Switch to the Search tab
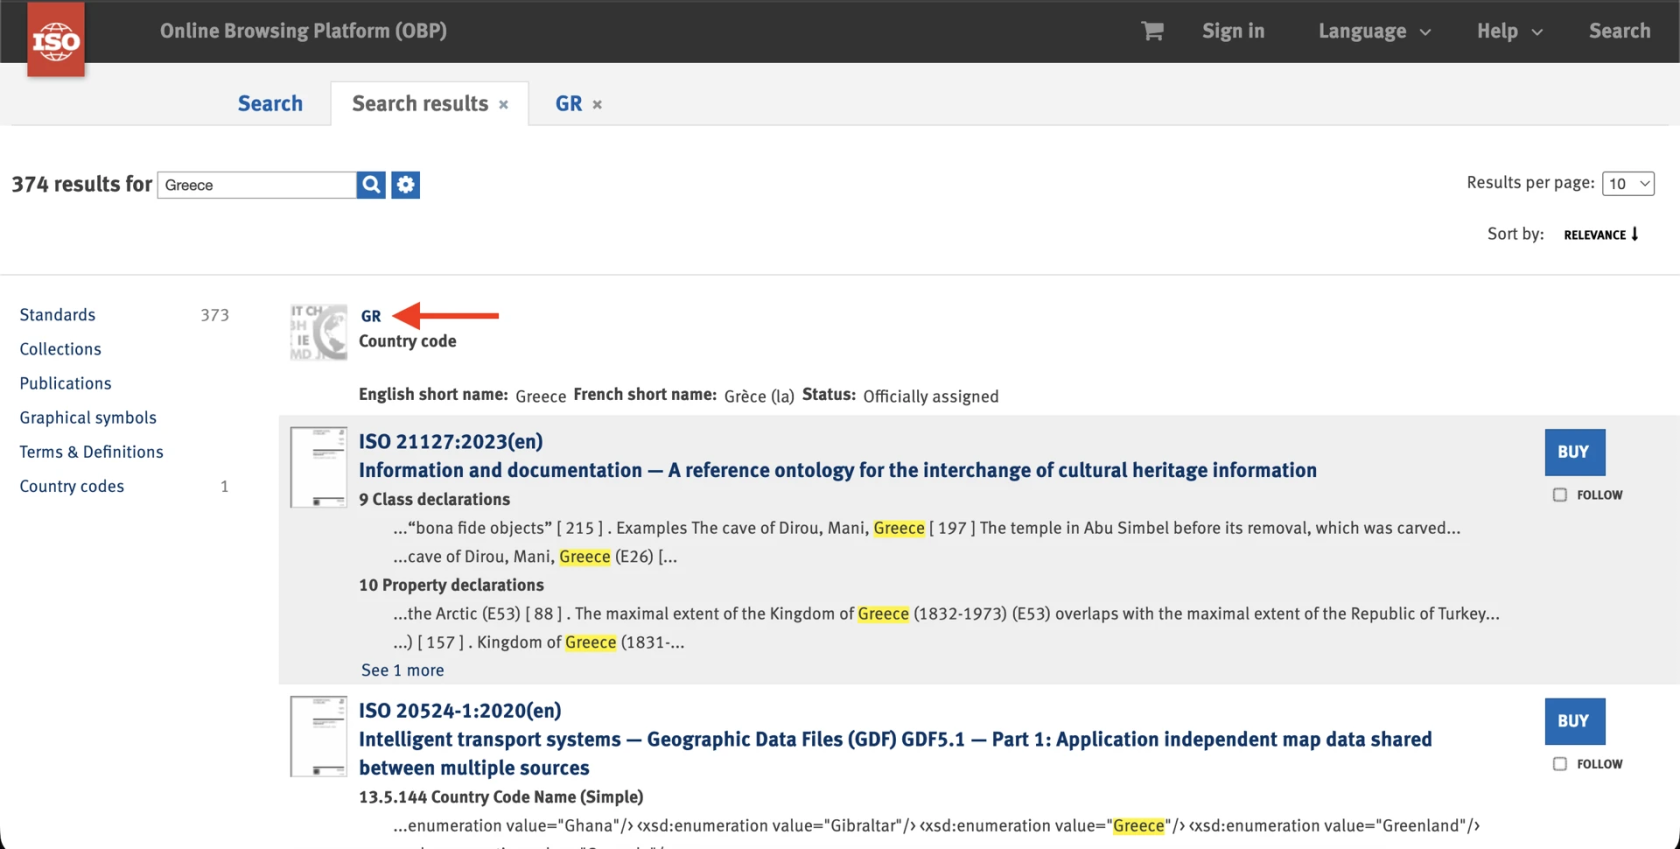The height and width of the screenshot is (849, 1680). coord(270,104)
